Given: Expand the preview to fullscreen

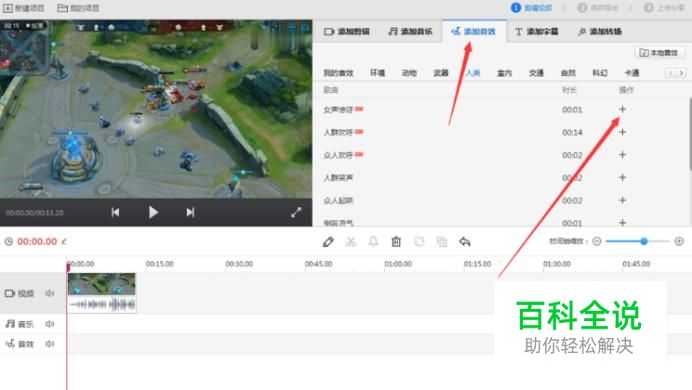Looking at the screenshot, I should coord(296,212).
